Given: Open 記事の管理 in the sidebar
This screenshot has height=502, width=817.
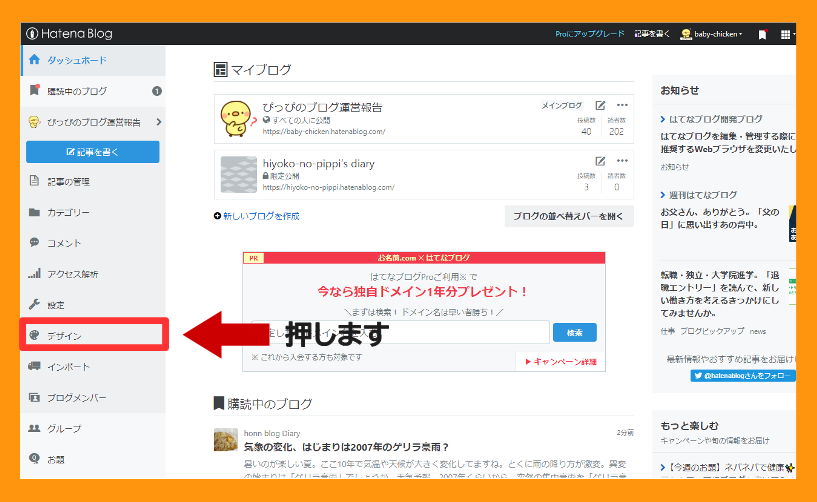Looking at the screenshot, I should [93, 181].
